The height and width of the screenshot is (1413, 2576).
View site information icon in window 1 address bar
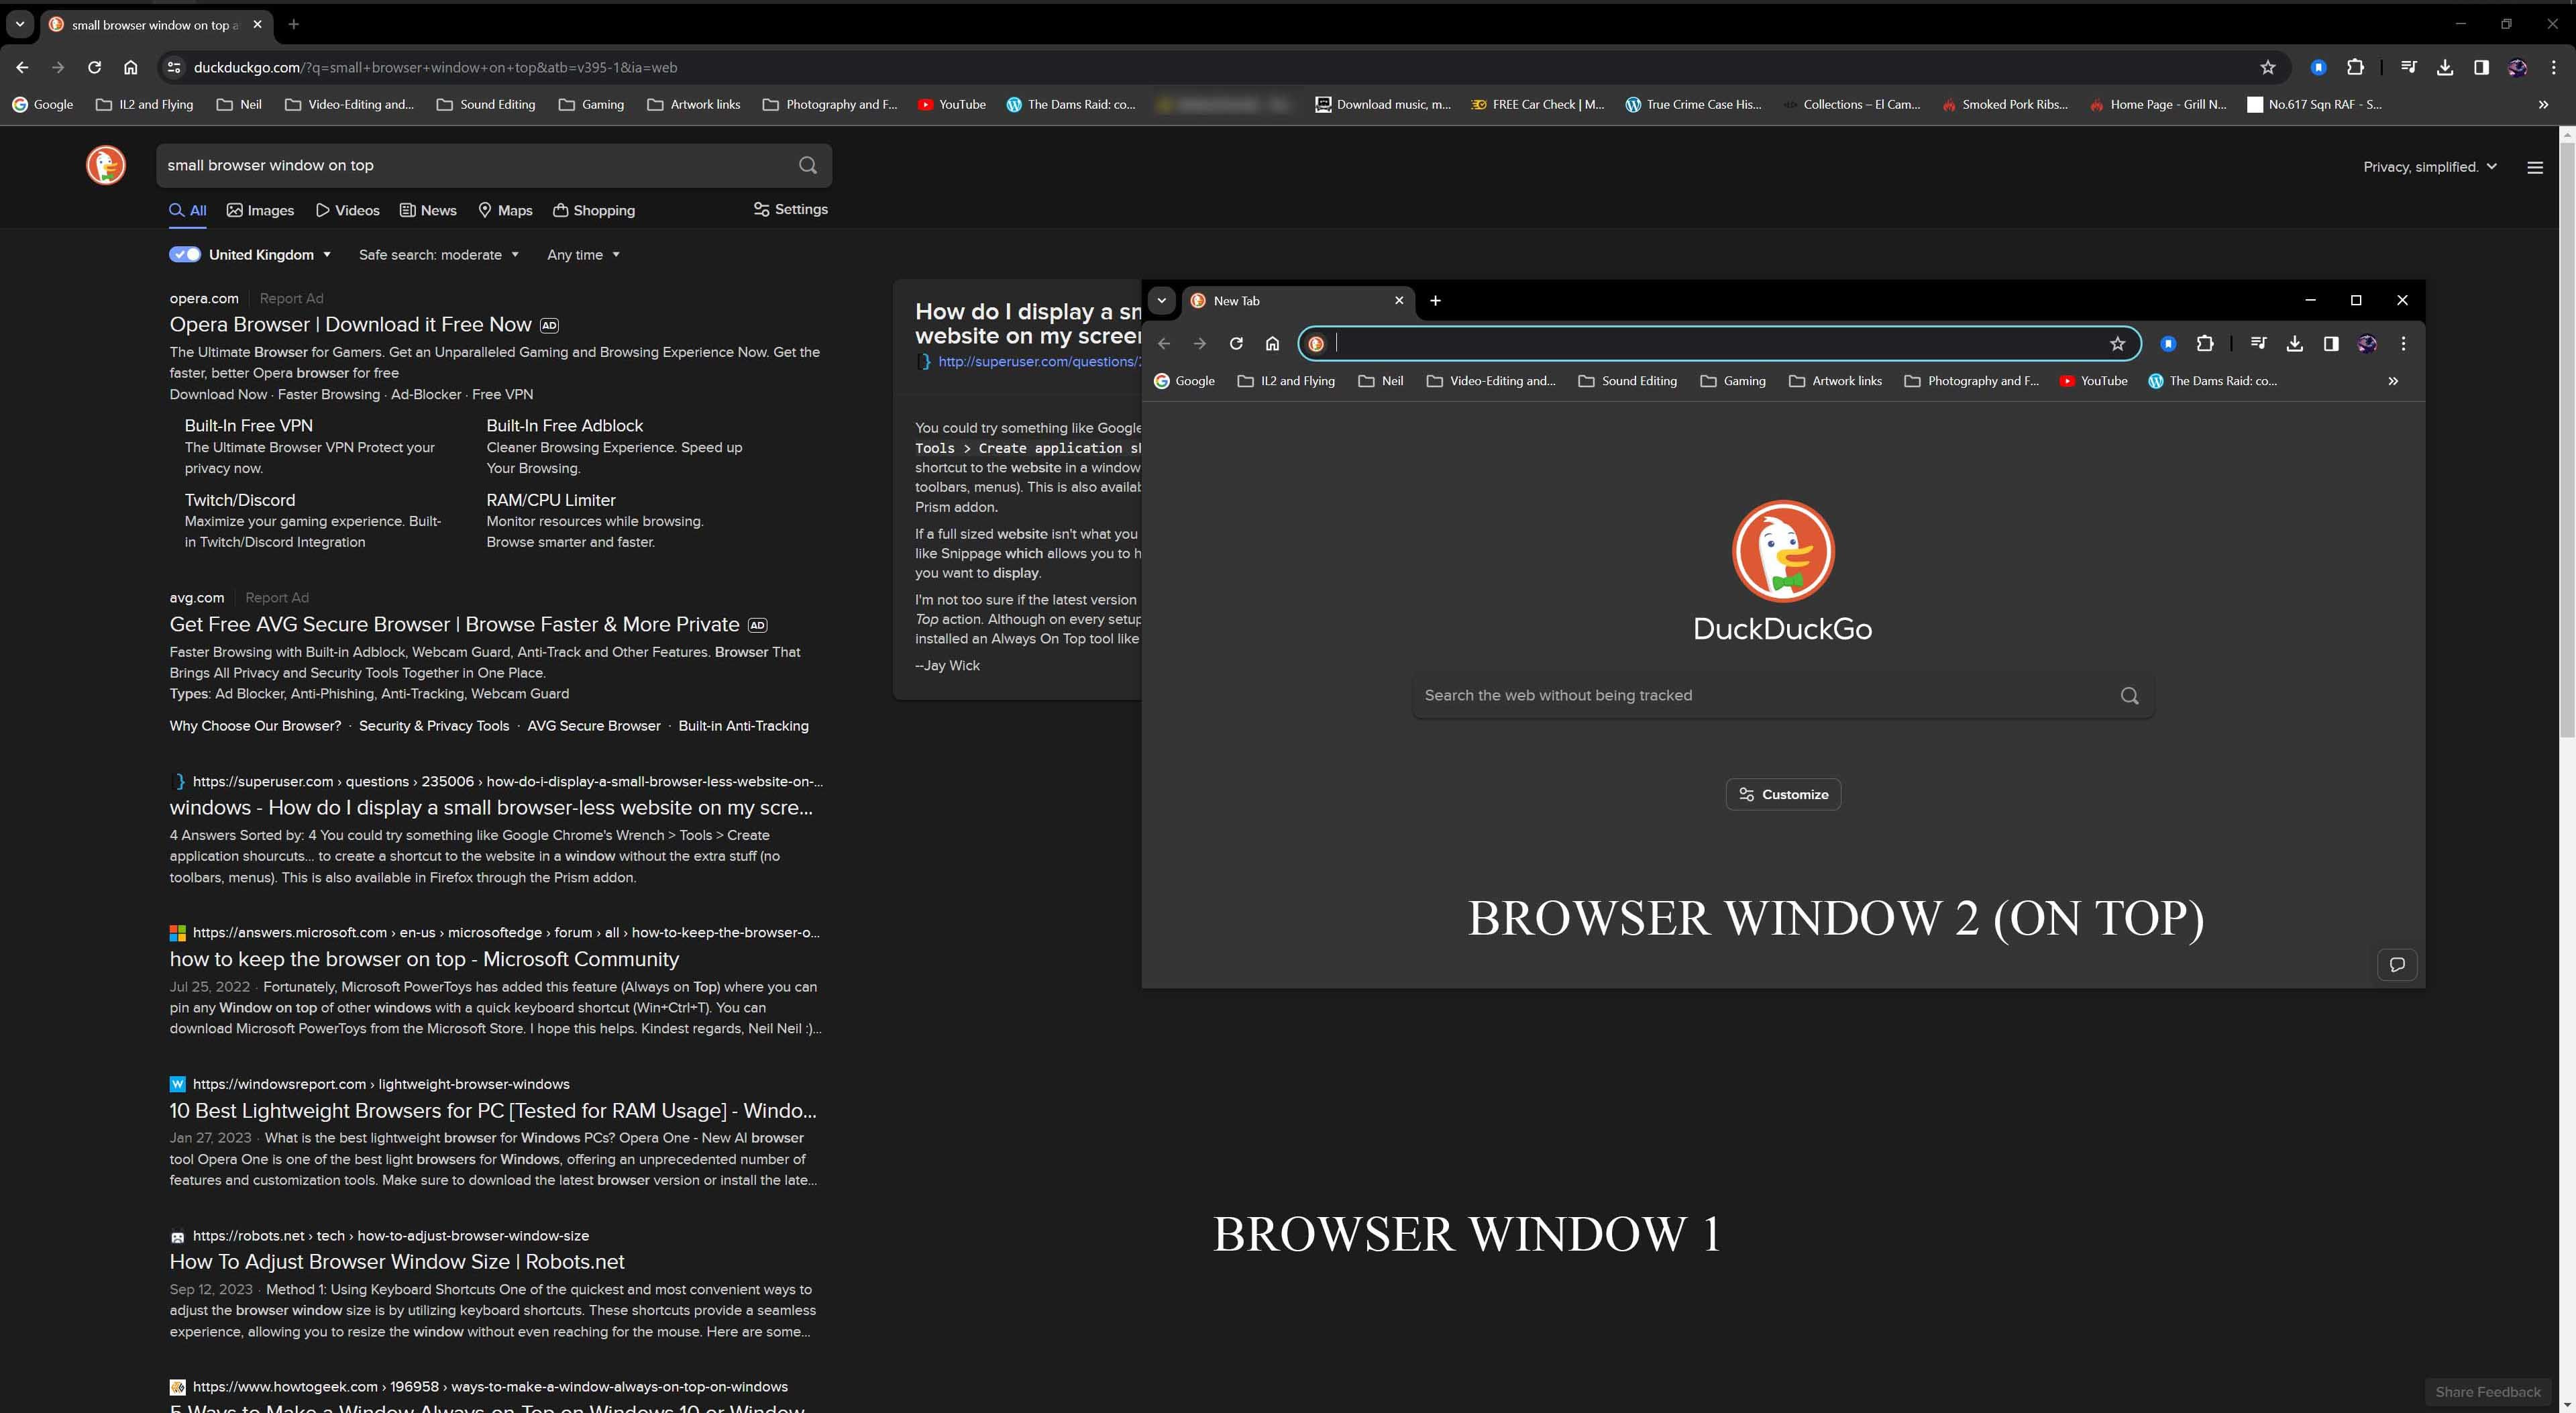point(174,67)
